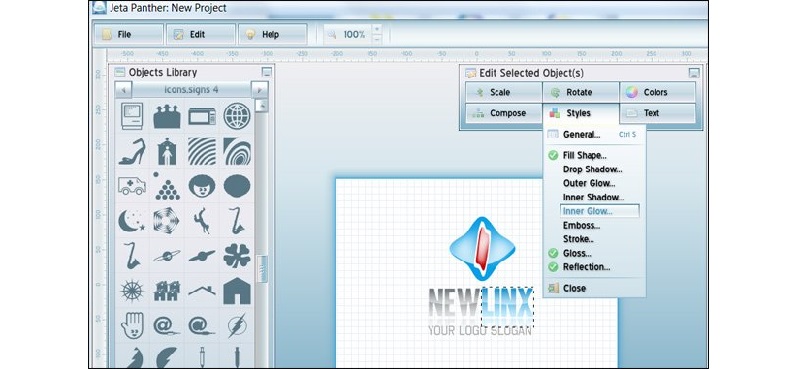Turn off the Reflection style

tap(553, 266)
